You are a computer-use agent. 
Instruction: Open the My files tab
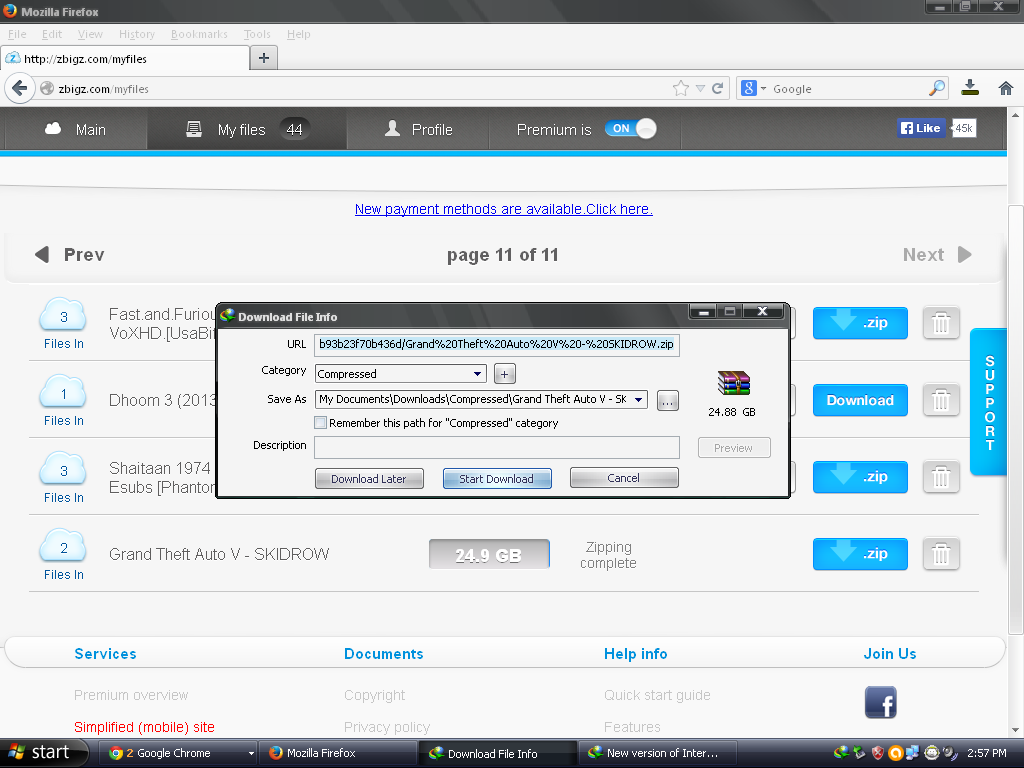247,129
